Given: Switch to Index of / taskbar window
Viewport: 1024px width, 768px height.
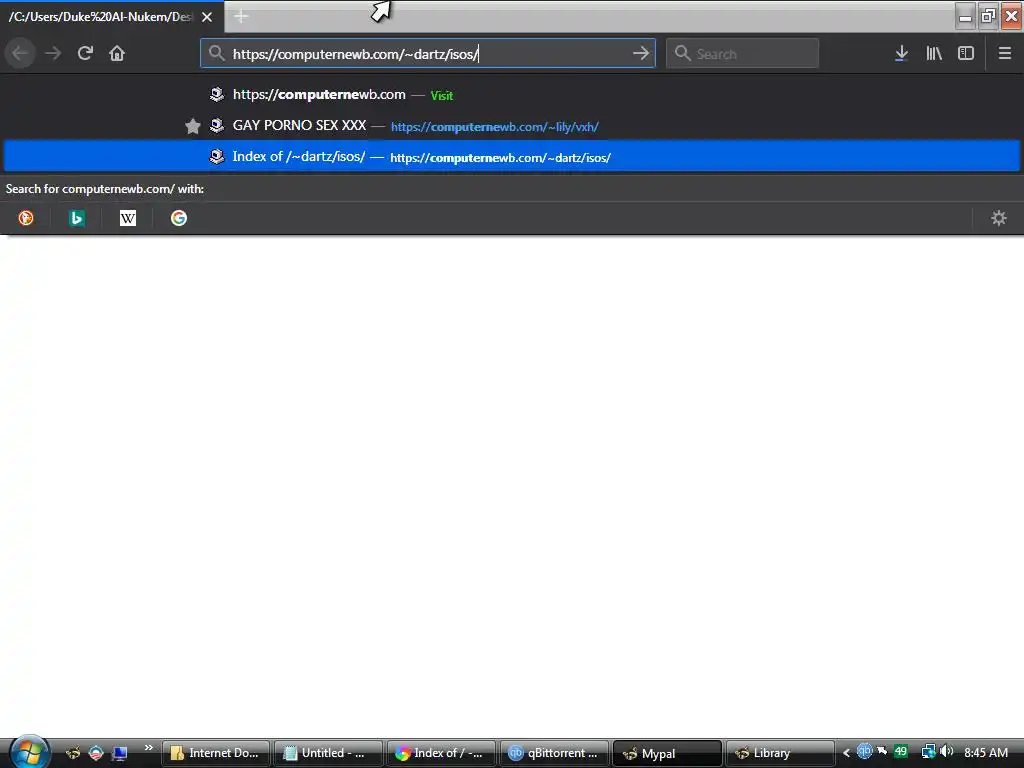Looking at the screenshot, I should coord(440,753).
